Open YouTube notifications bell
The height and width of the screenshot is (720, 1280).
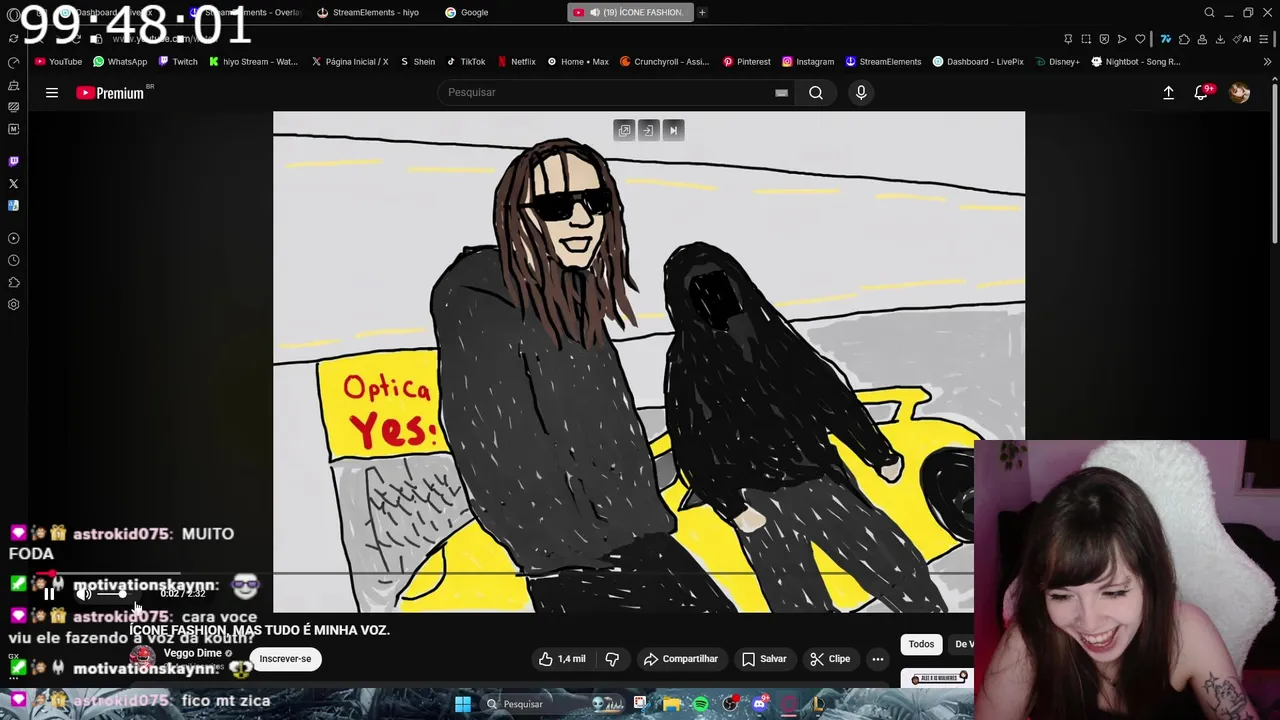tap(1201, 92)
